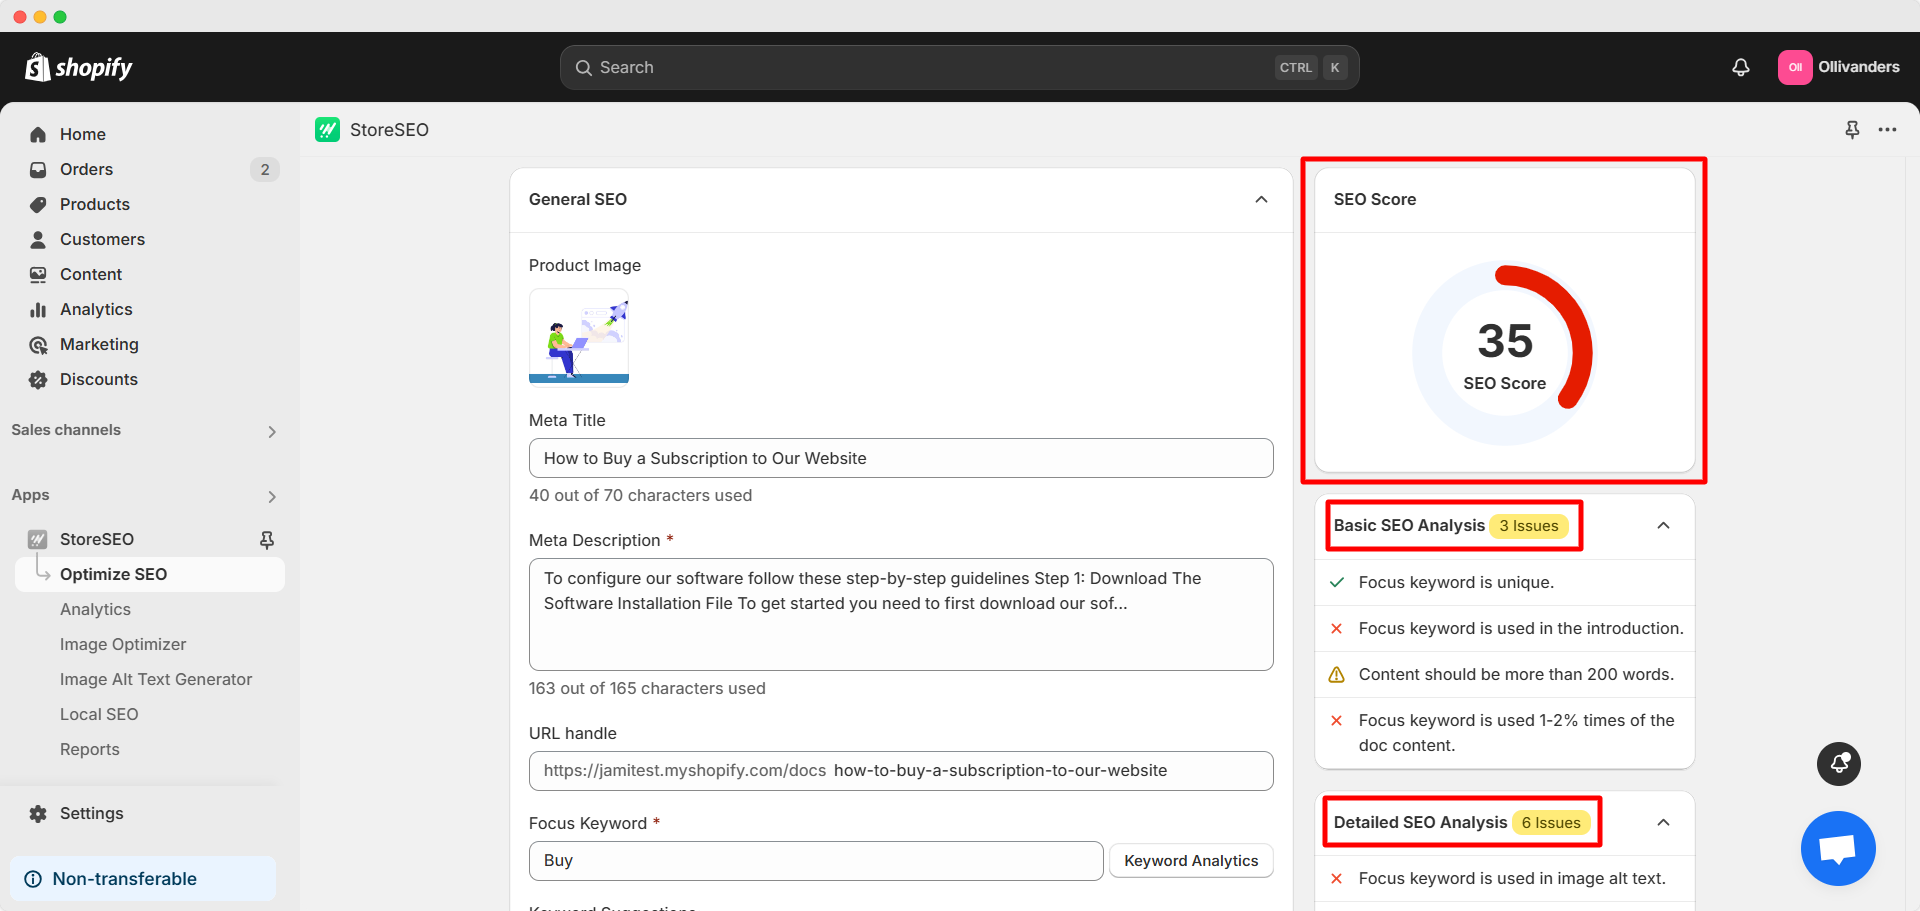Collapse the General SEO section
Viewport: 1920px width, 911px height.
coord(1260,200)
